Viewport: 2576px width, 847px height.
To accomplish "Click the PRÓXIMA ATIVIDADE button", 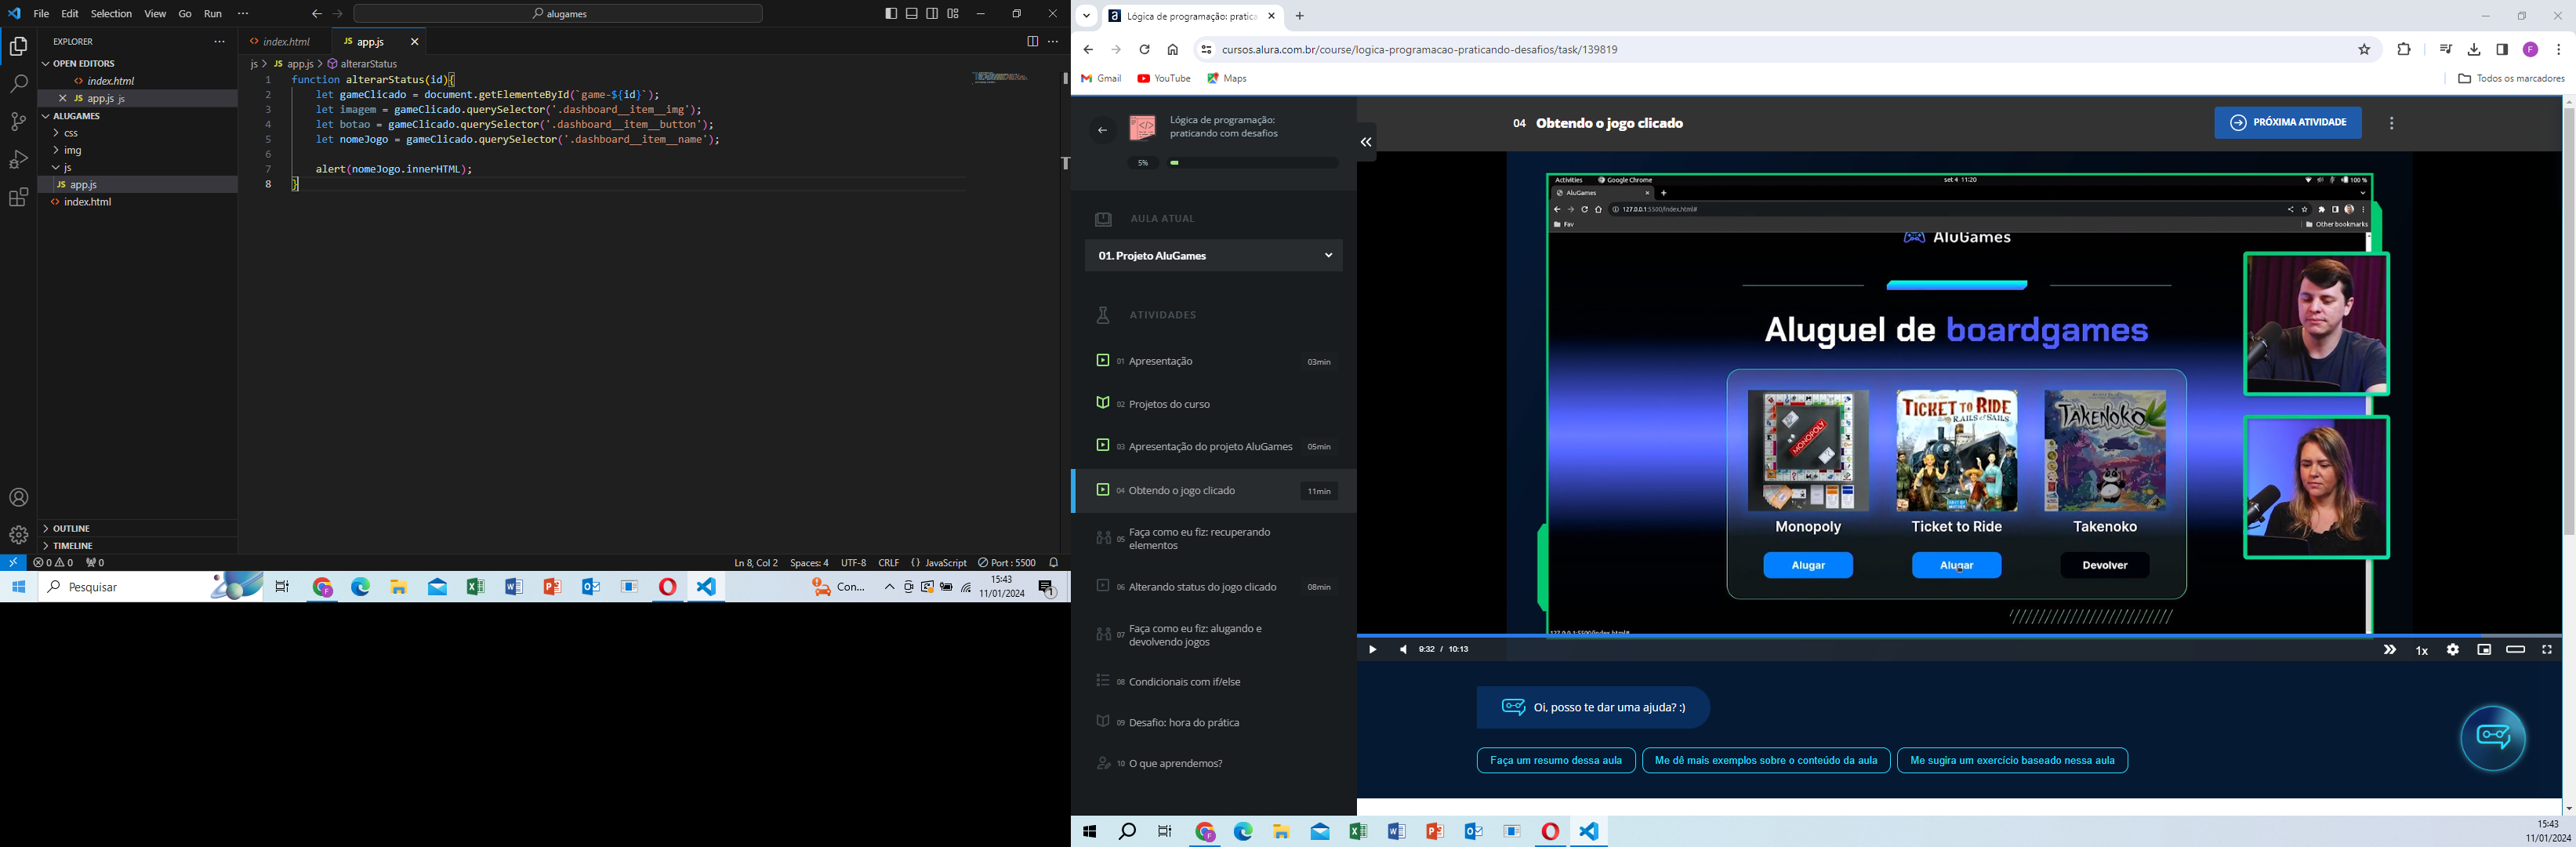I will (2288, 123).
